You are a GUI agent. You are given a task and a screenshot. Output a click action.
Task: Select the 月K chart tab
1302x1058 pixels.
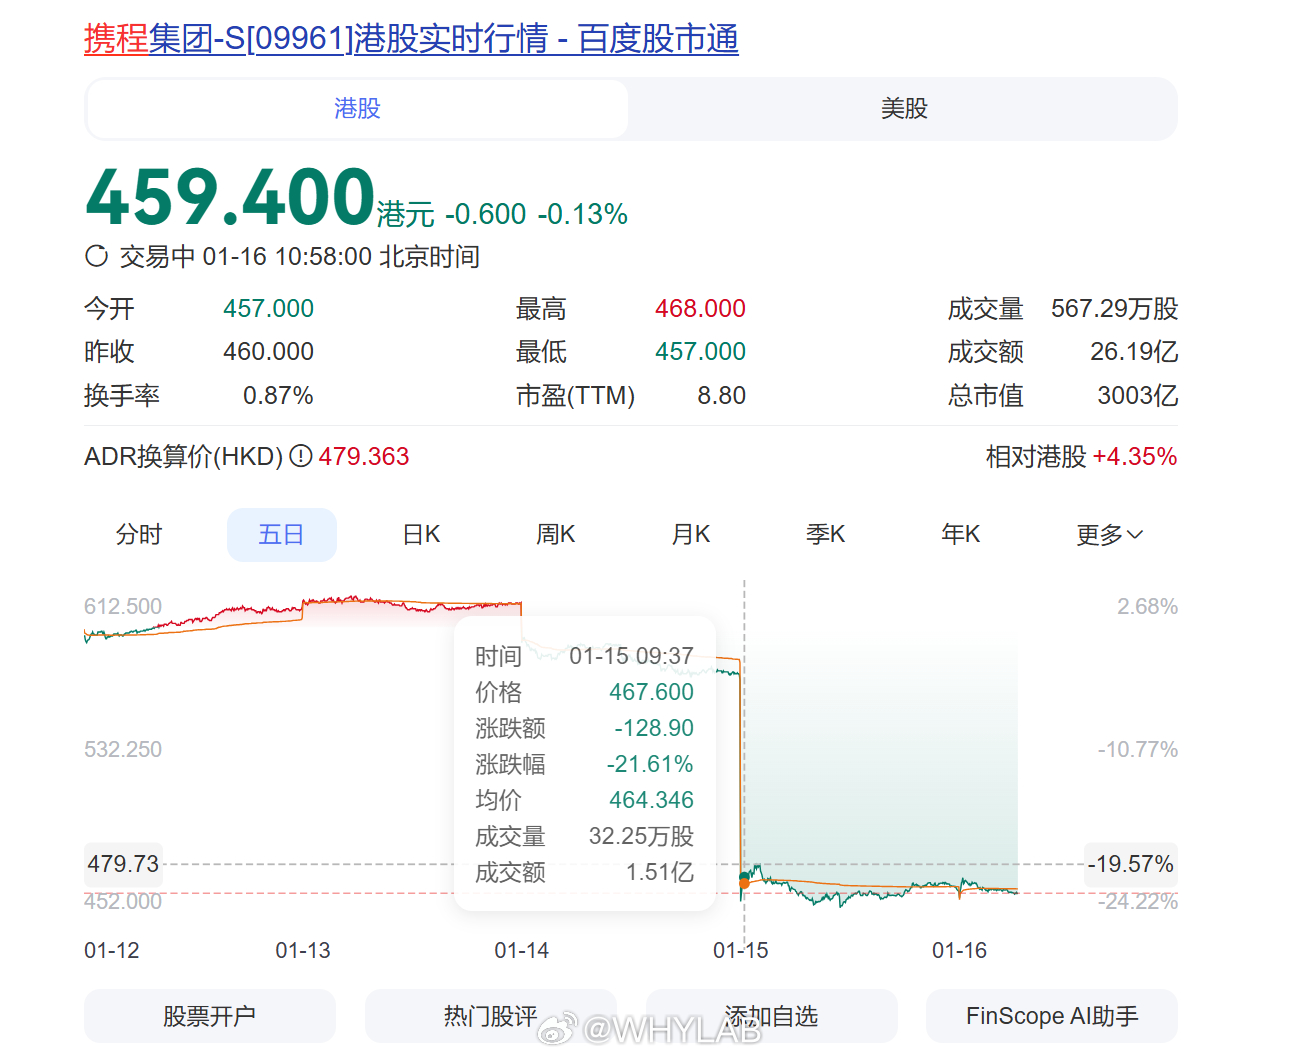(x=691, y=535)
